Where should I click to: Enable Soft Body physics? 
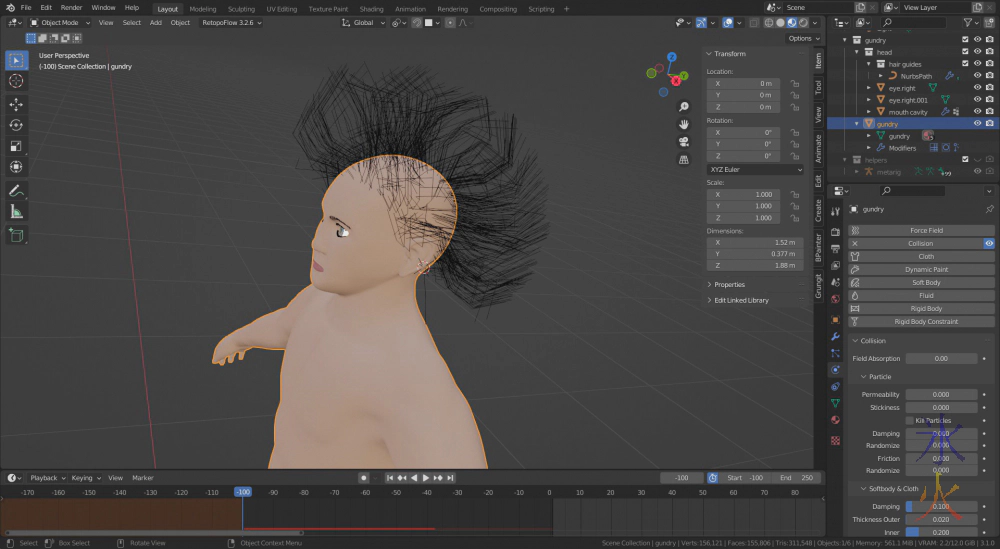coord(921,282)
